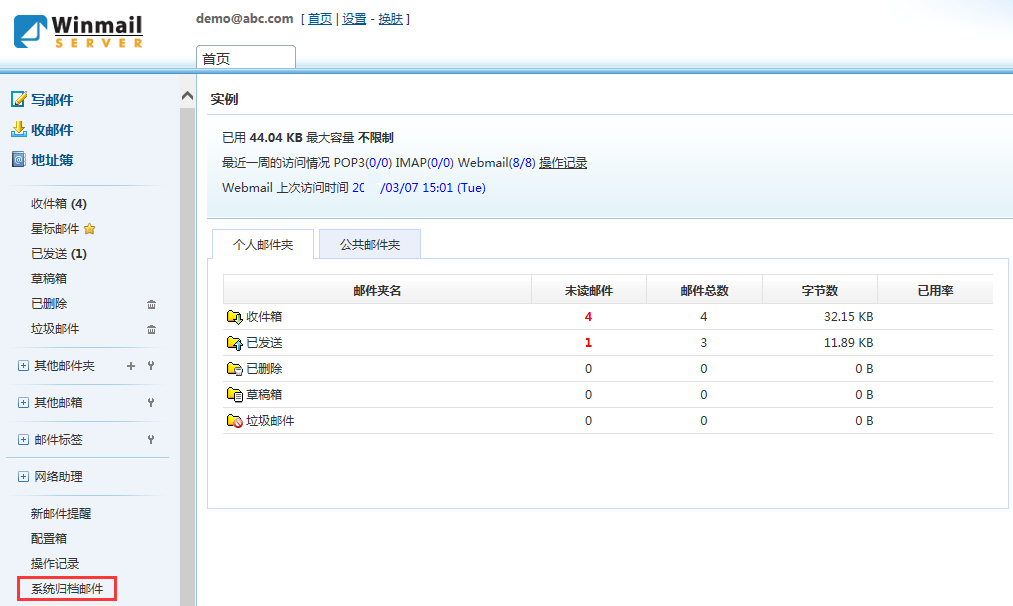Screen dimensions: 1013x606
Task: Click the 操作记录 link in usage summary
Action: click(563, 163)
